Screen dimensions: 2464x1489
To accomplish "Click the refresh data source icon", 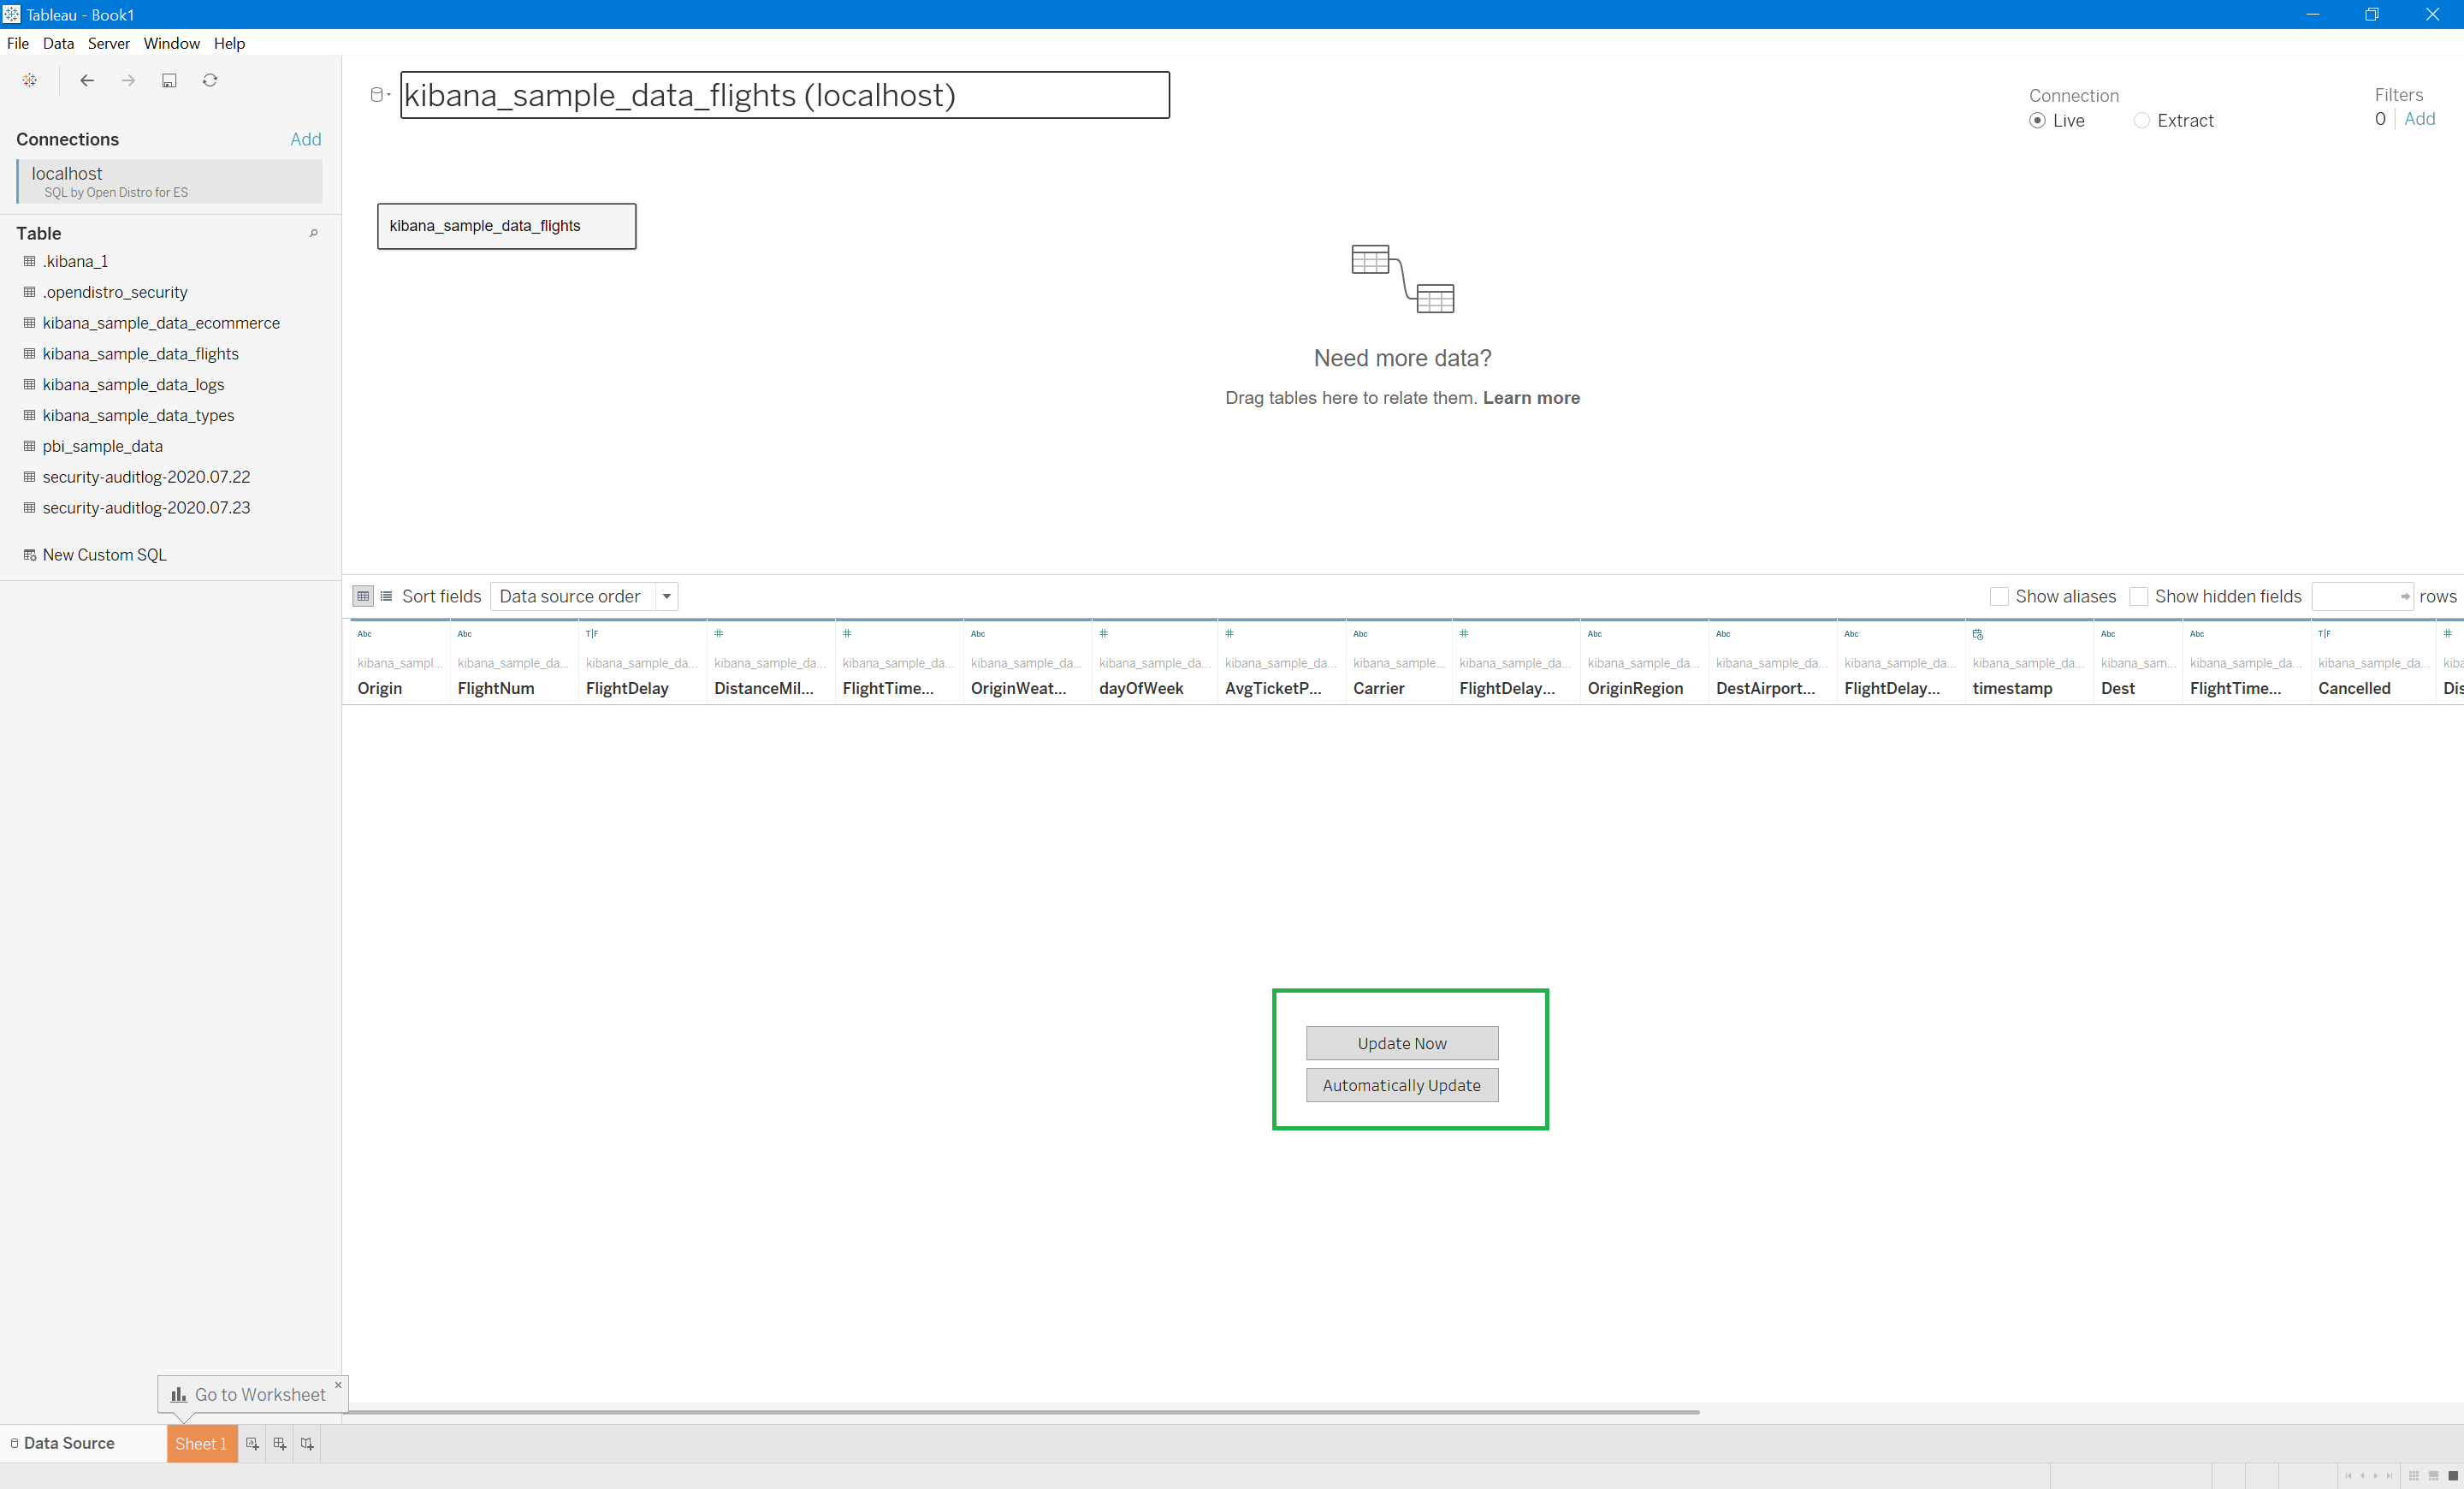I will 210,81.
